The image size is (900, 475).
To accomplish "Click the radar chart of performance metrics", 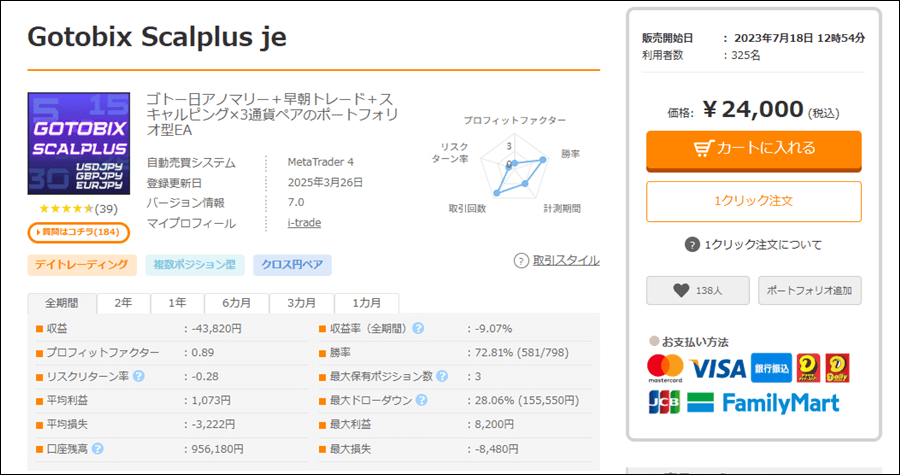I will (514, 166).
